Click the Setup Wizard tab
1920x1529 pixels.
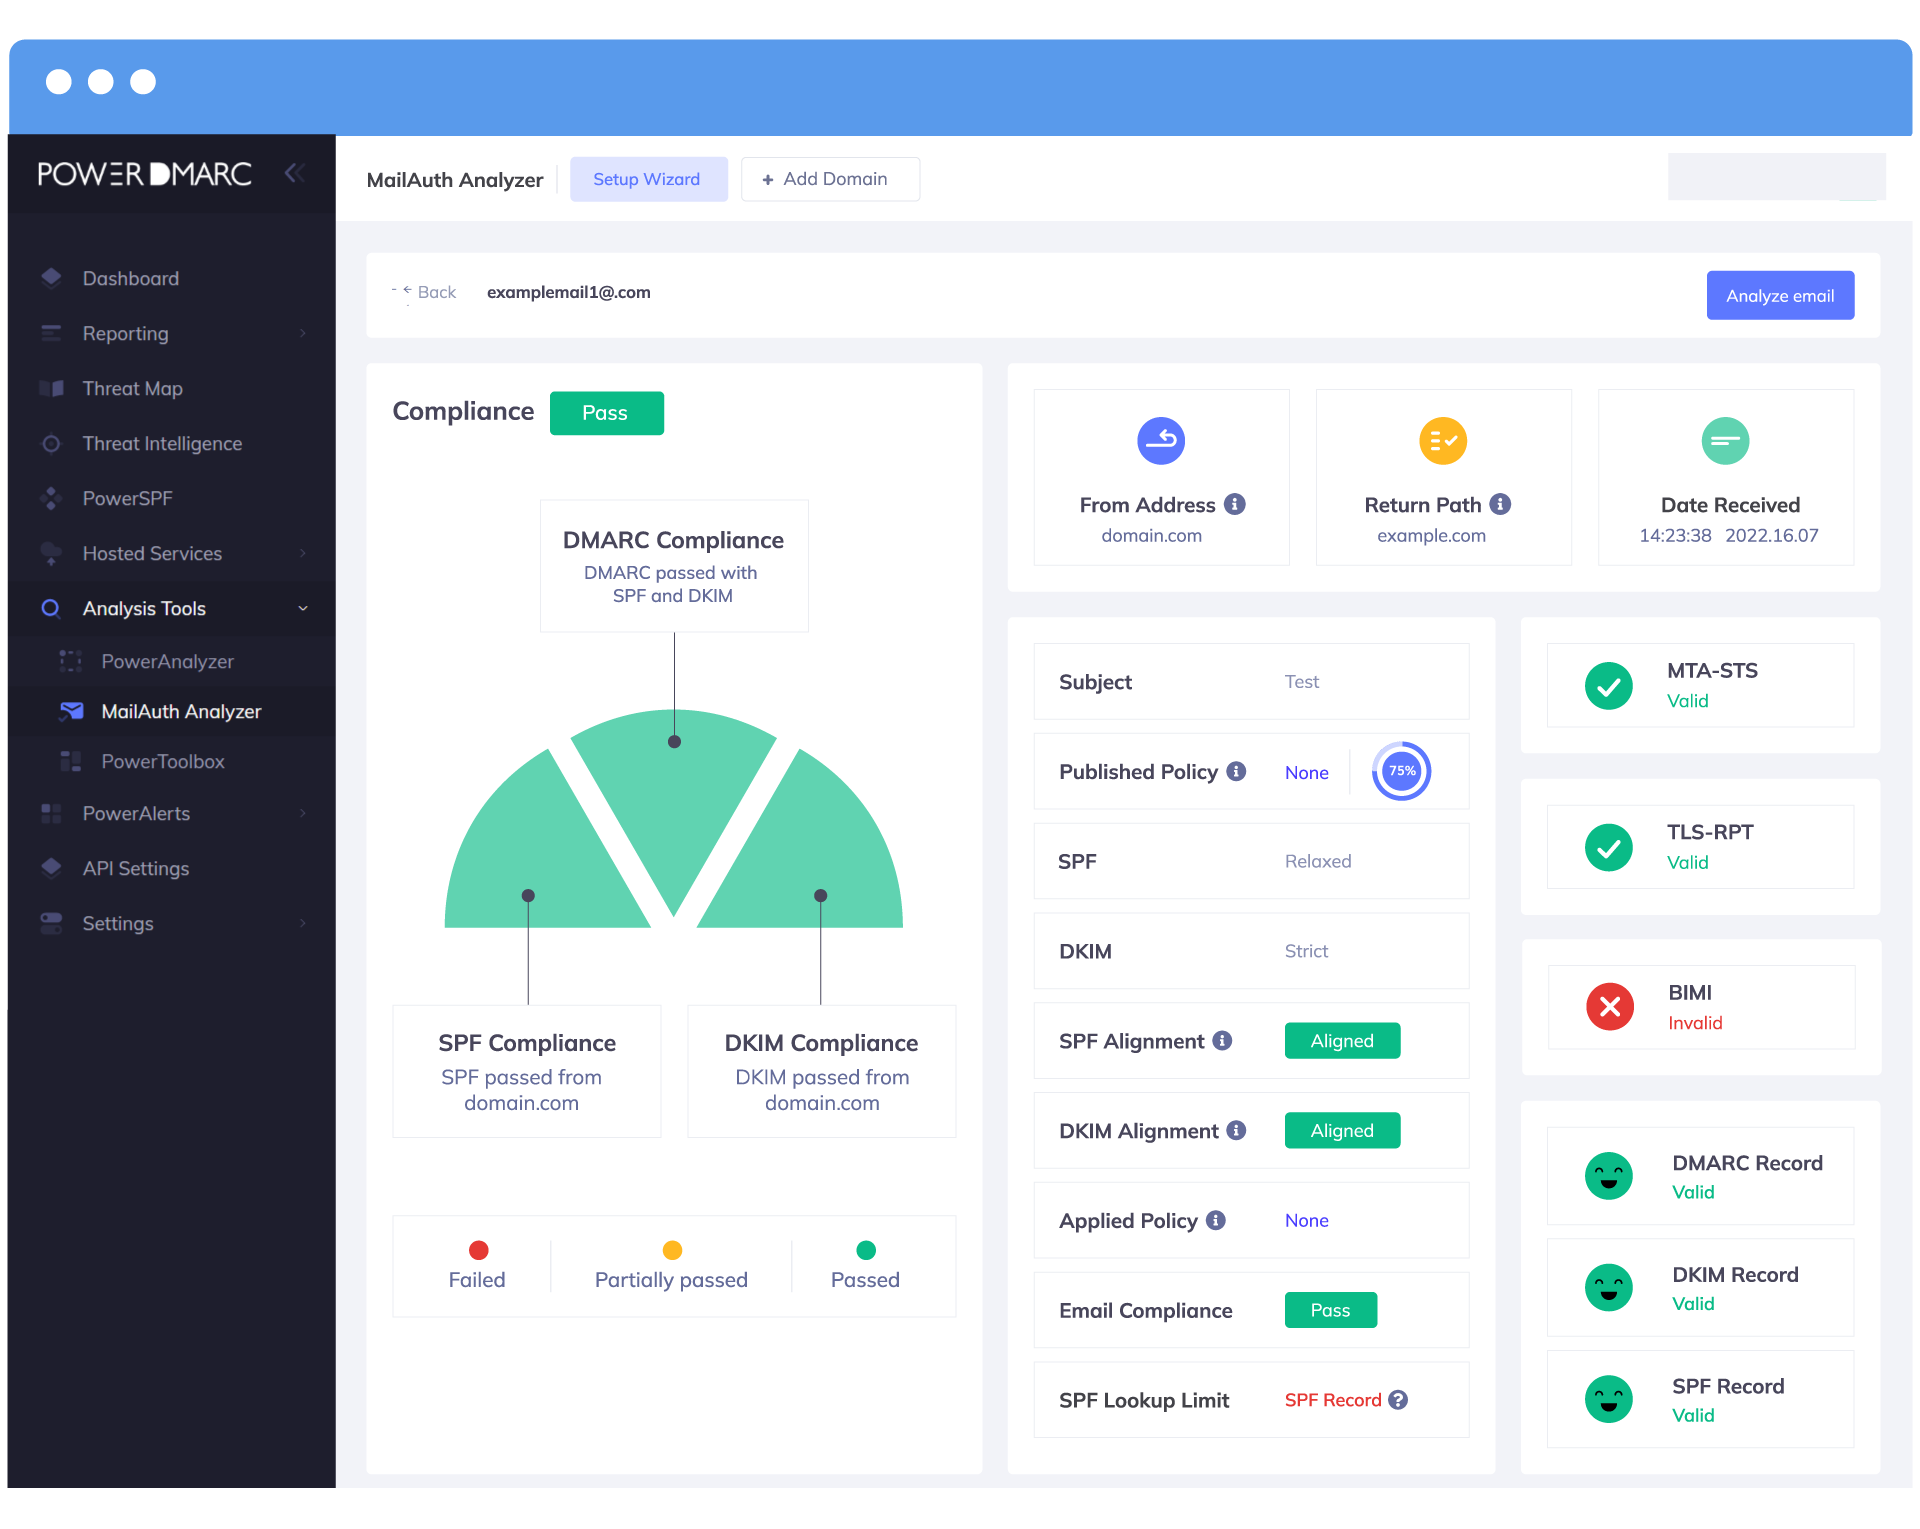[x=646, y=179]
